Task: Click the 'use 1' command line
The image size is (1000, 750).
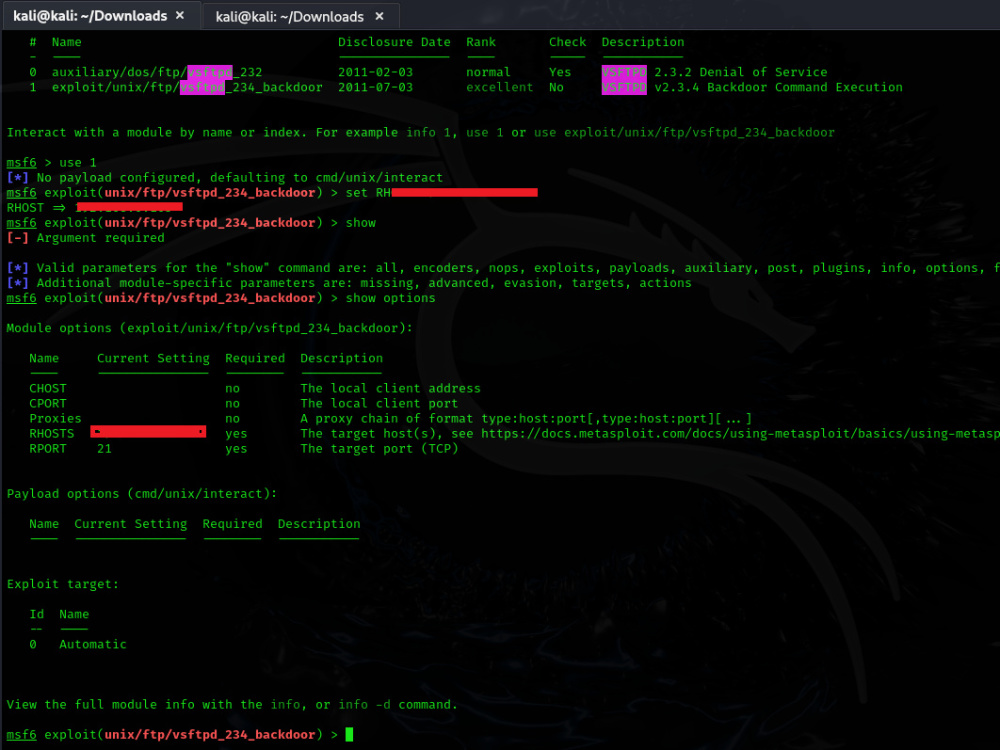Action: coord(52,163)
